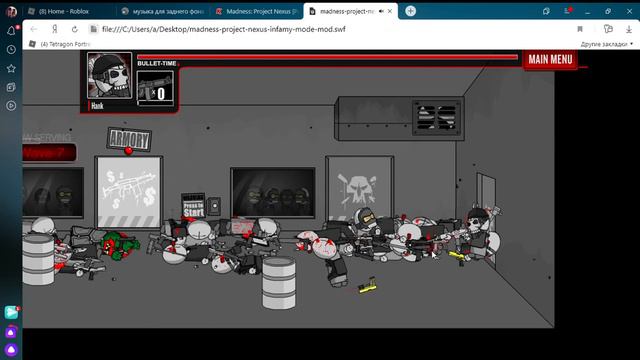Viewport: 640px width, 360px height.
Task: Click the skull emblem door
Action: 359,189
